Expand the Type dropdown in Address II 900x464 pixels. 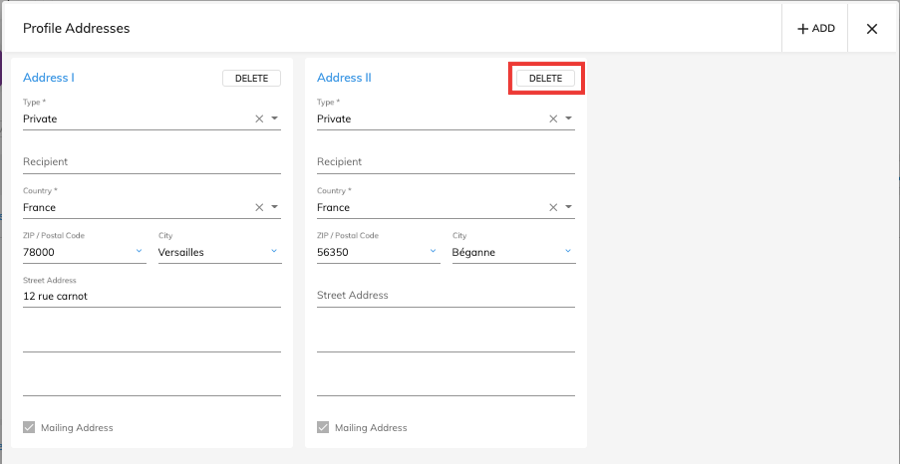point(569,119)
